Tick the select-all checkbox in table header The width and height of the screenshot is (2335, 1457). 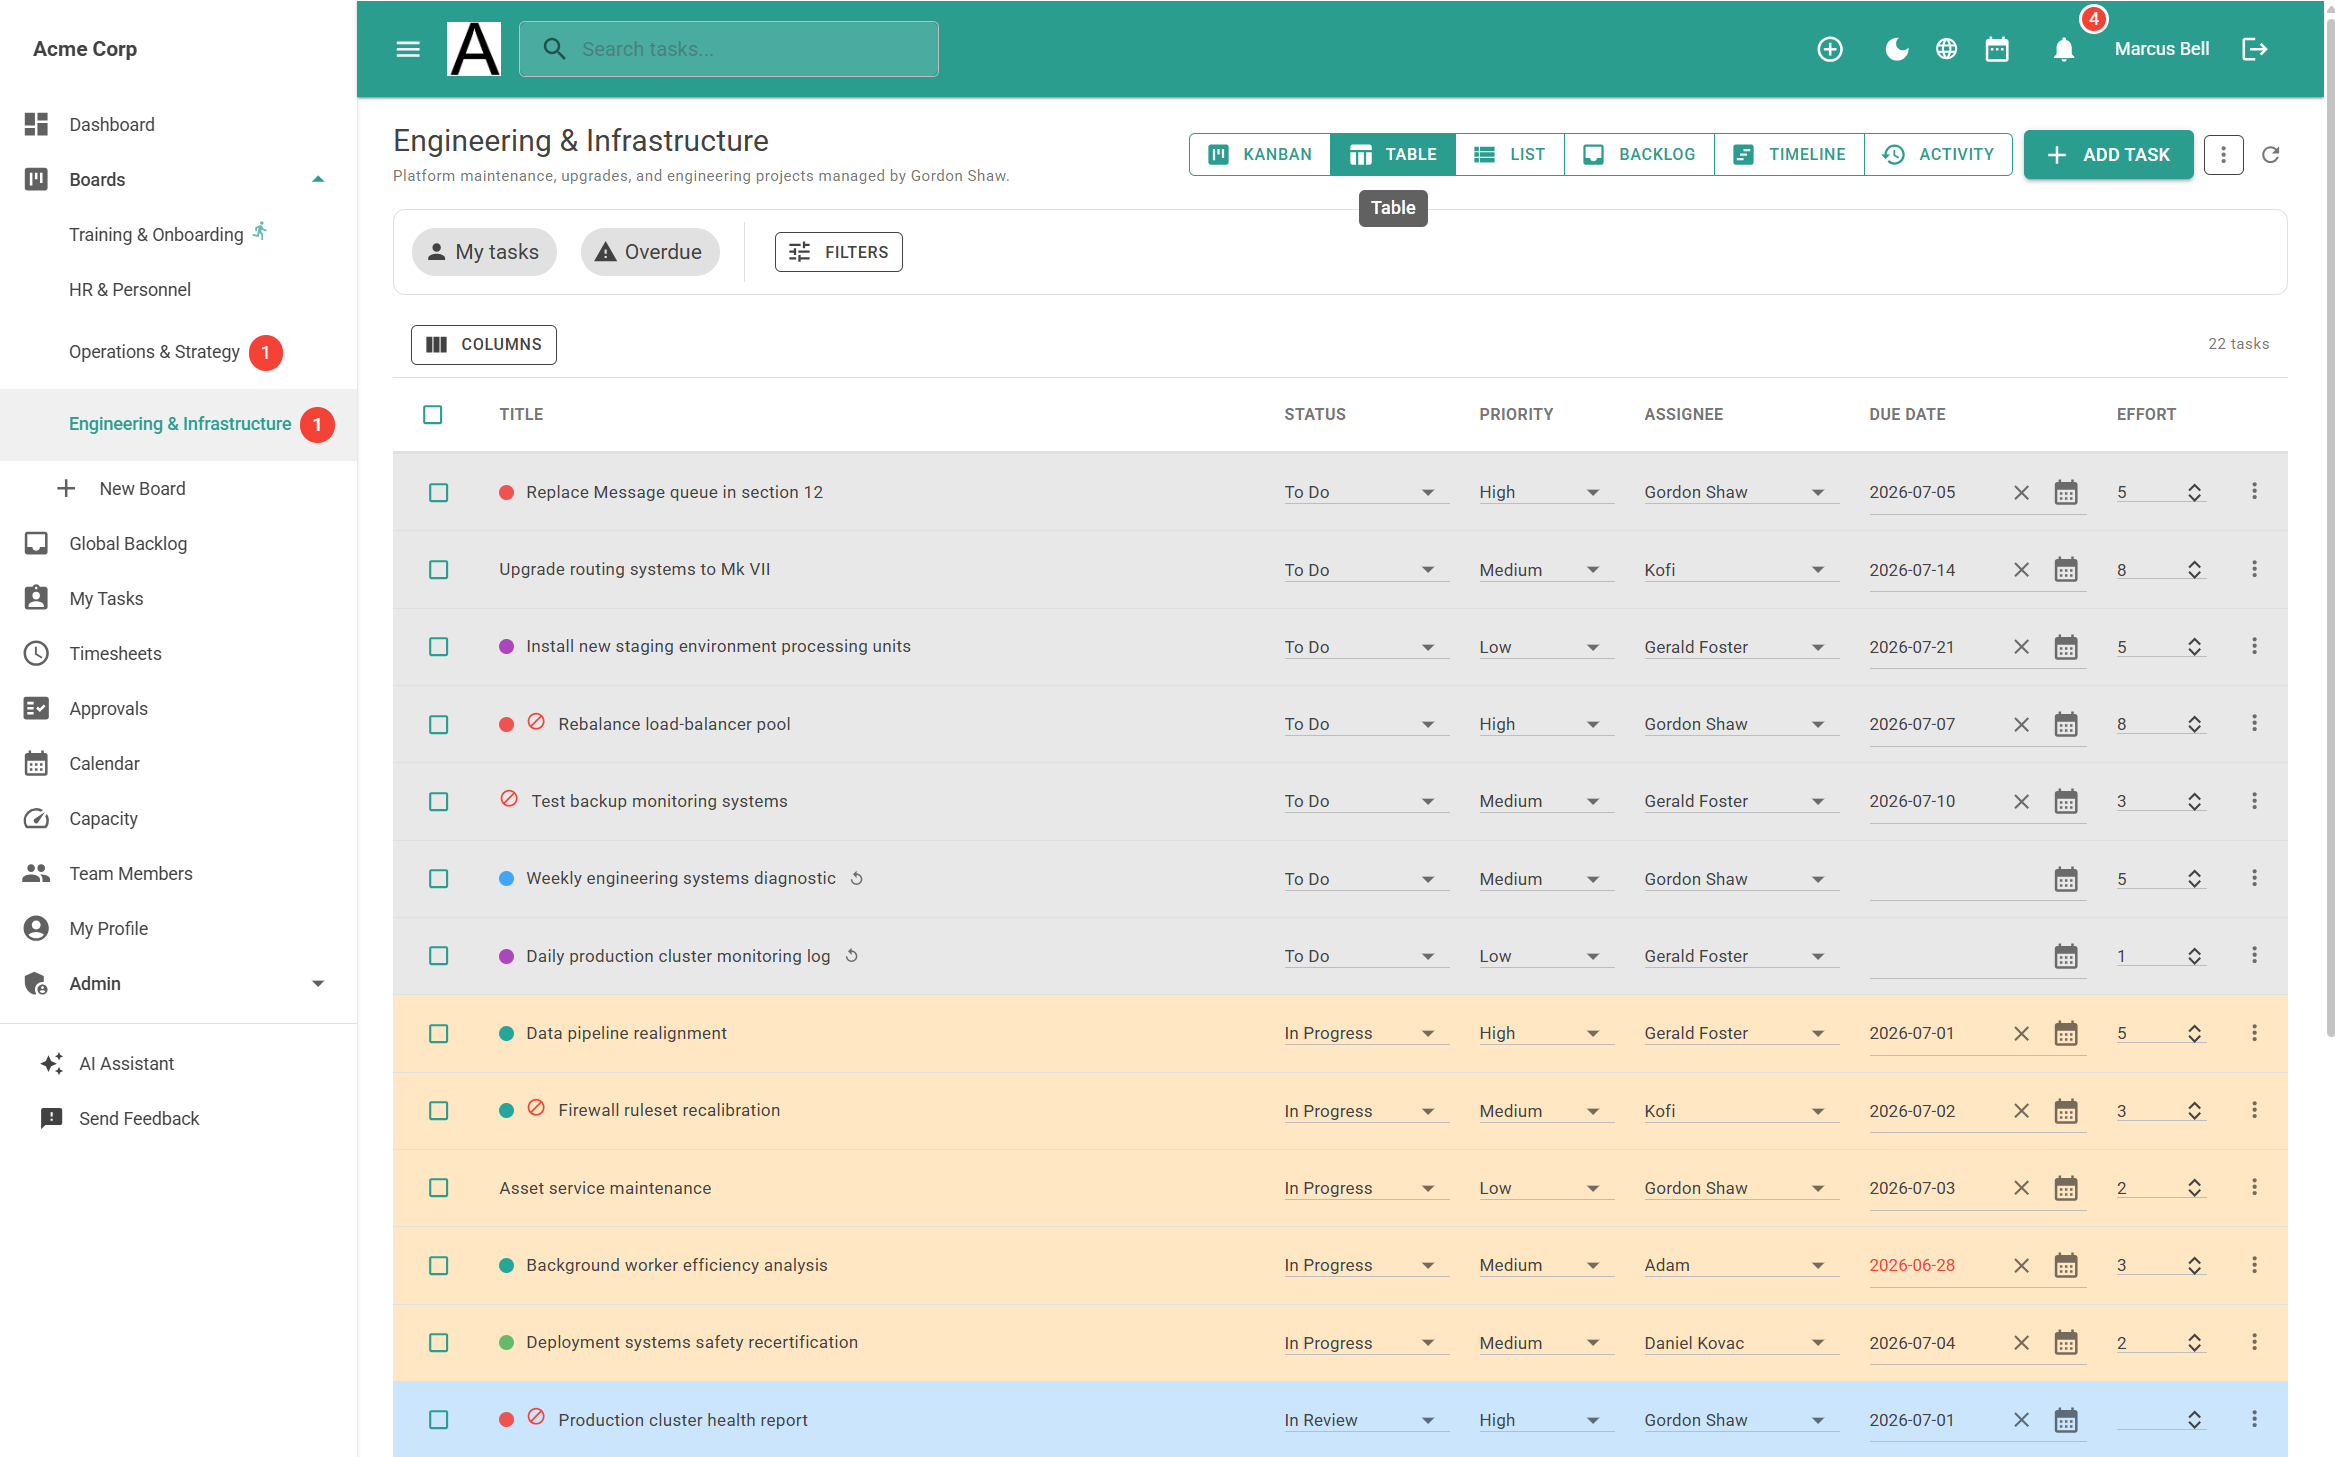tap(432, 414)
